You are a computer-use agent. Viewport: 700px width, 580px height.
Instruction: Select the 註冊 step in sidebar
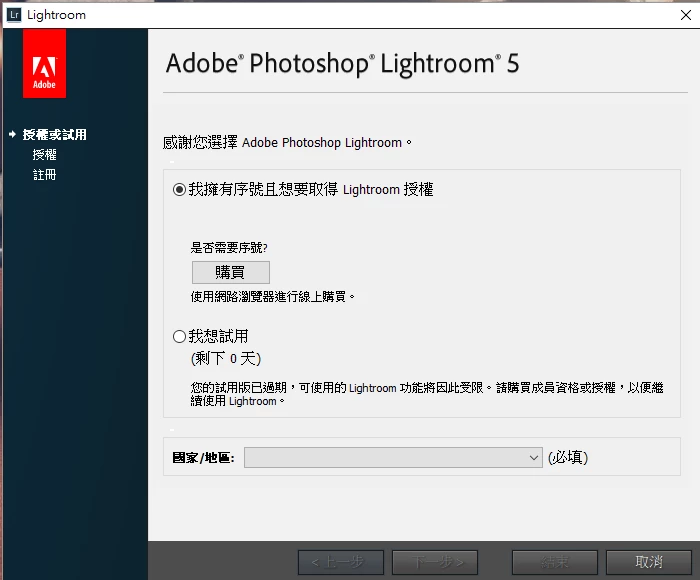[x=44, y=175]
